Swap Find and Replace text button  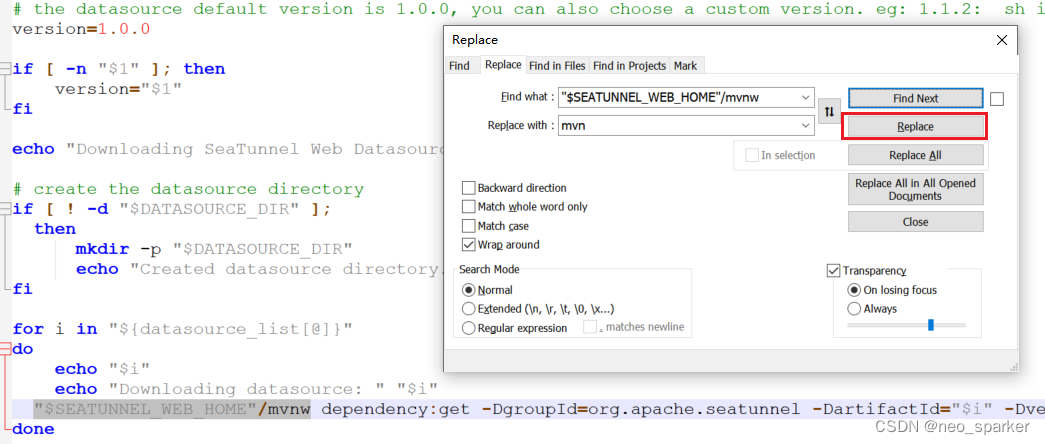[x=828, y=111]
